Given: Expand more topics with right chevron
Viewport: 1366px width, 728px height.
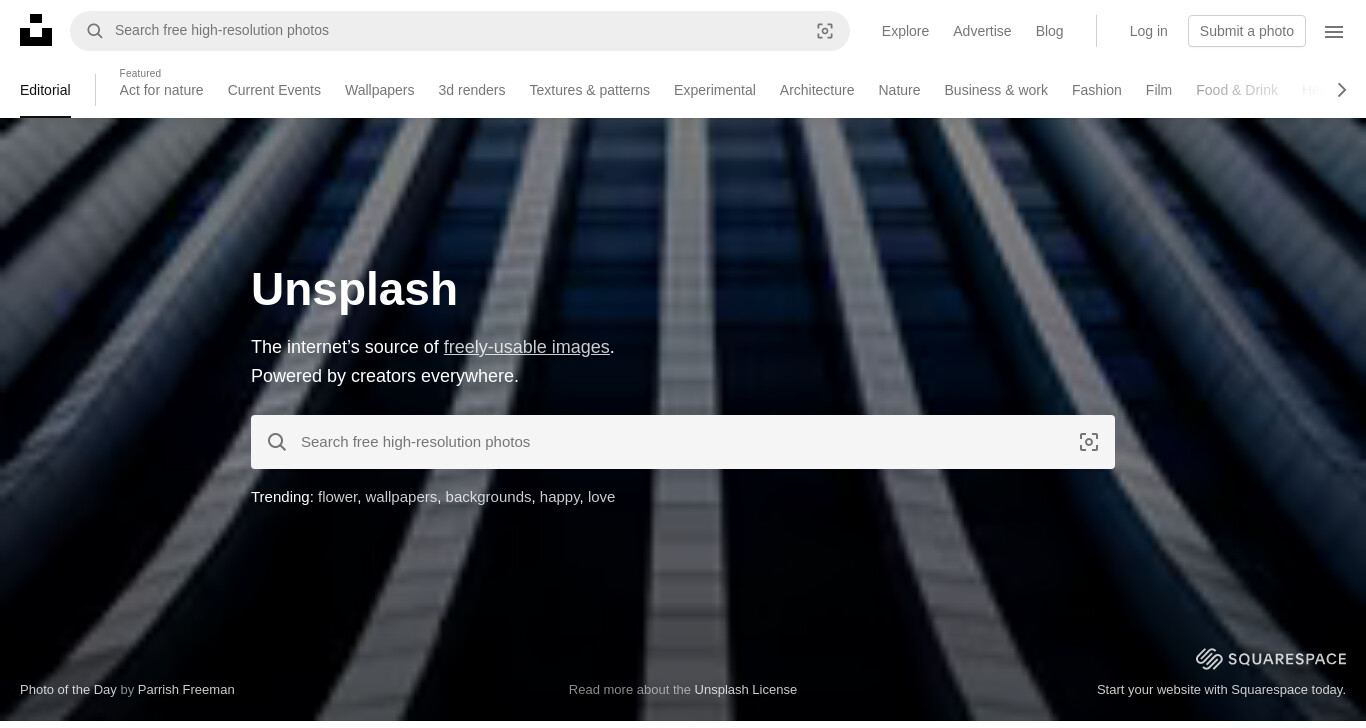Looking at the screenshot, I should pyautogui.click(x=1342, y=90).
